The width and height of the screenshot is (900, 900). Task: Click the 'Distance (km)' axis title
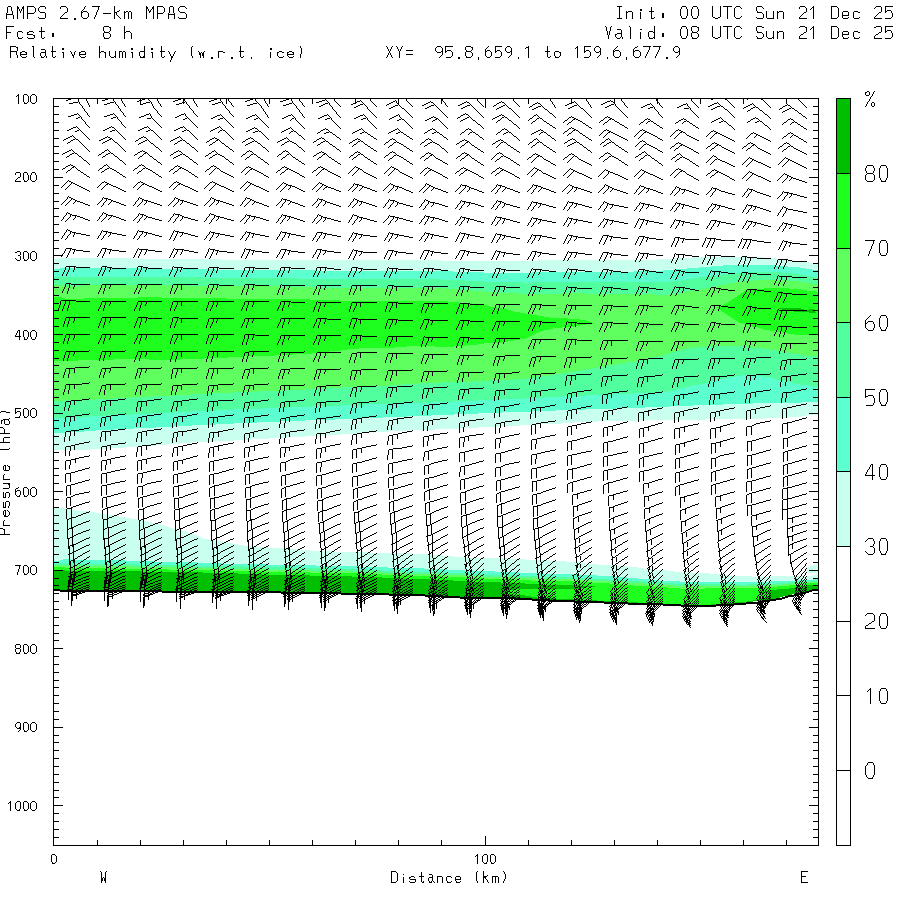tap(449, 878)
